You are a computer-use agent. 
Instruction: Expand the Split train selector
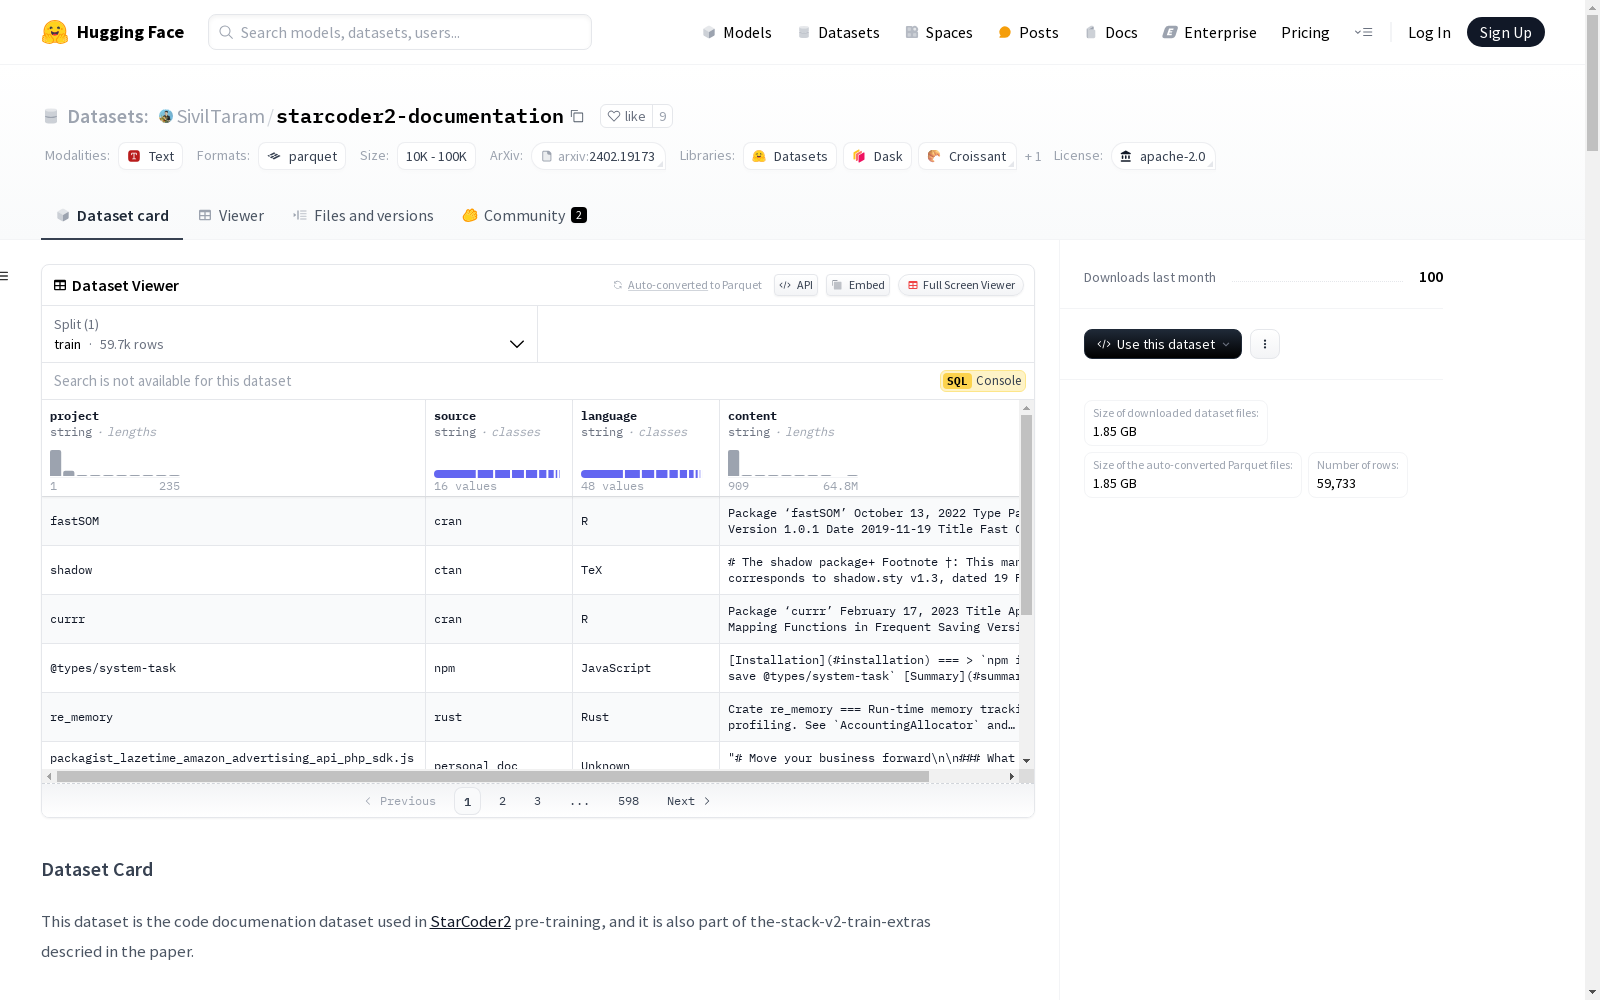click(290, 334)
